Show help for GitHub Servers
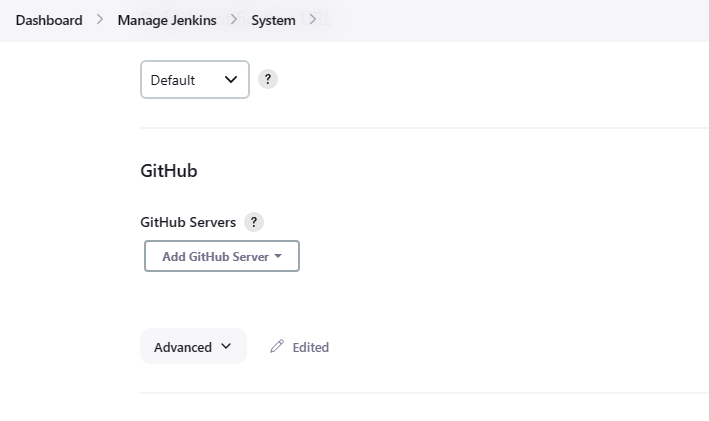709x421 pixels. 254,222
